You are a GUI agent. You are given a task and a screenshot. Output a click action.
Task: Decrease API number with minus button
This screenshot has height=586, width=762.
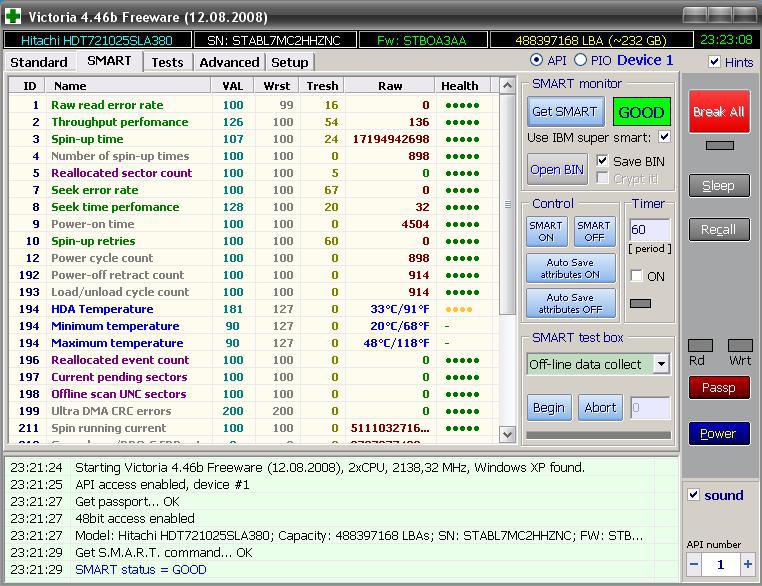click(x=695, y=564)
